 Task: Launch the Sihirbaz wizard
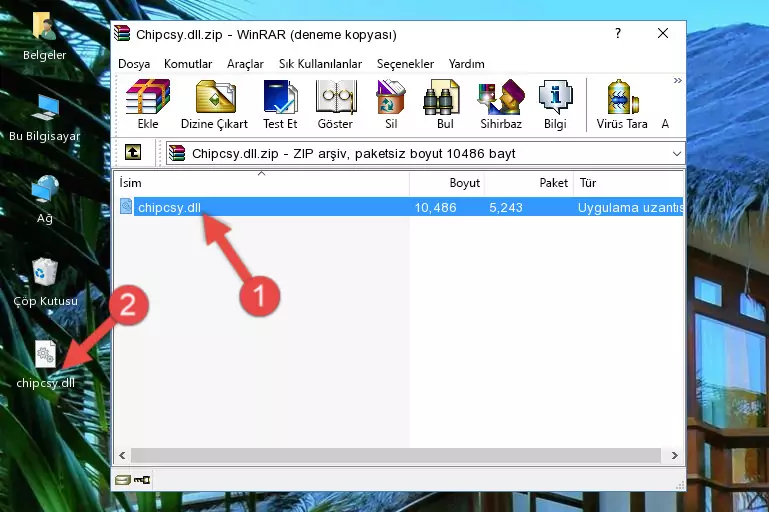coord(501,104)
